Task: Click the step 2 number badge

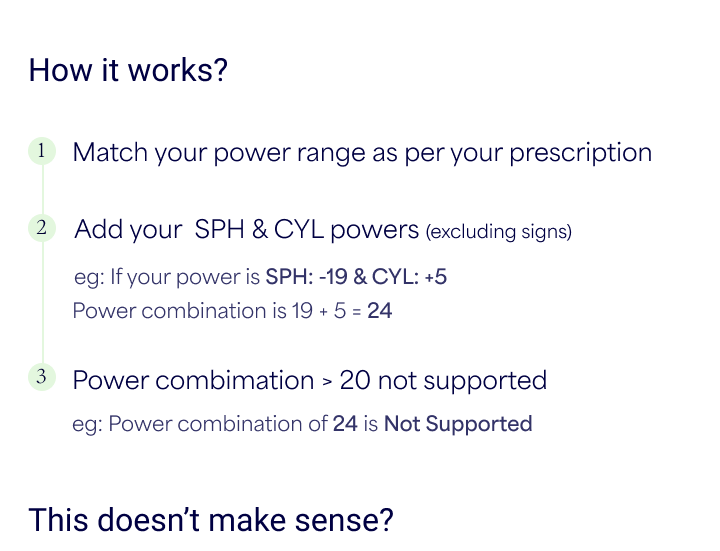Action: point(42,228)
